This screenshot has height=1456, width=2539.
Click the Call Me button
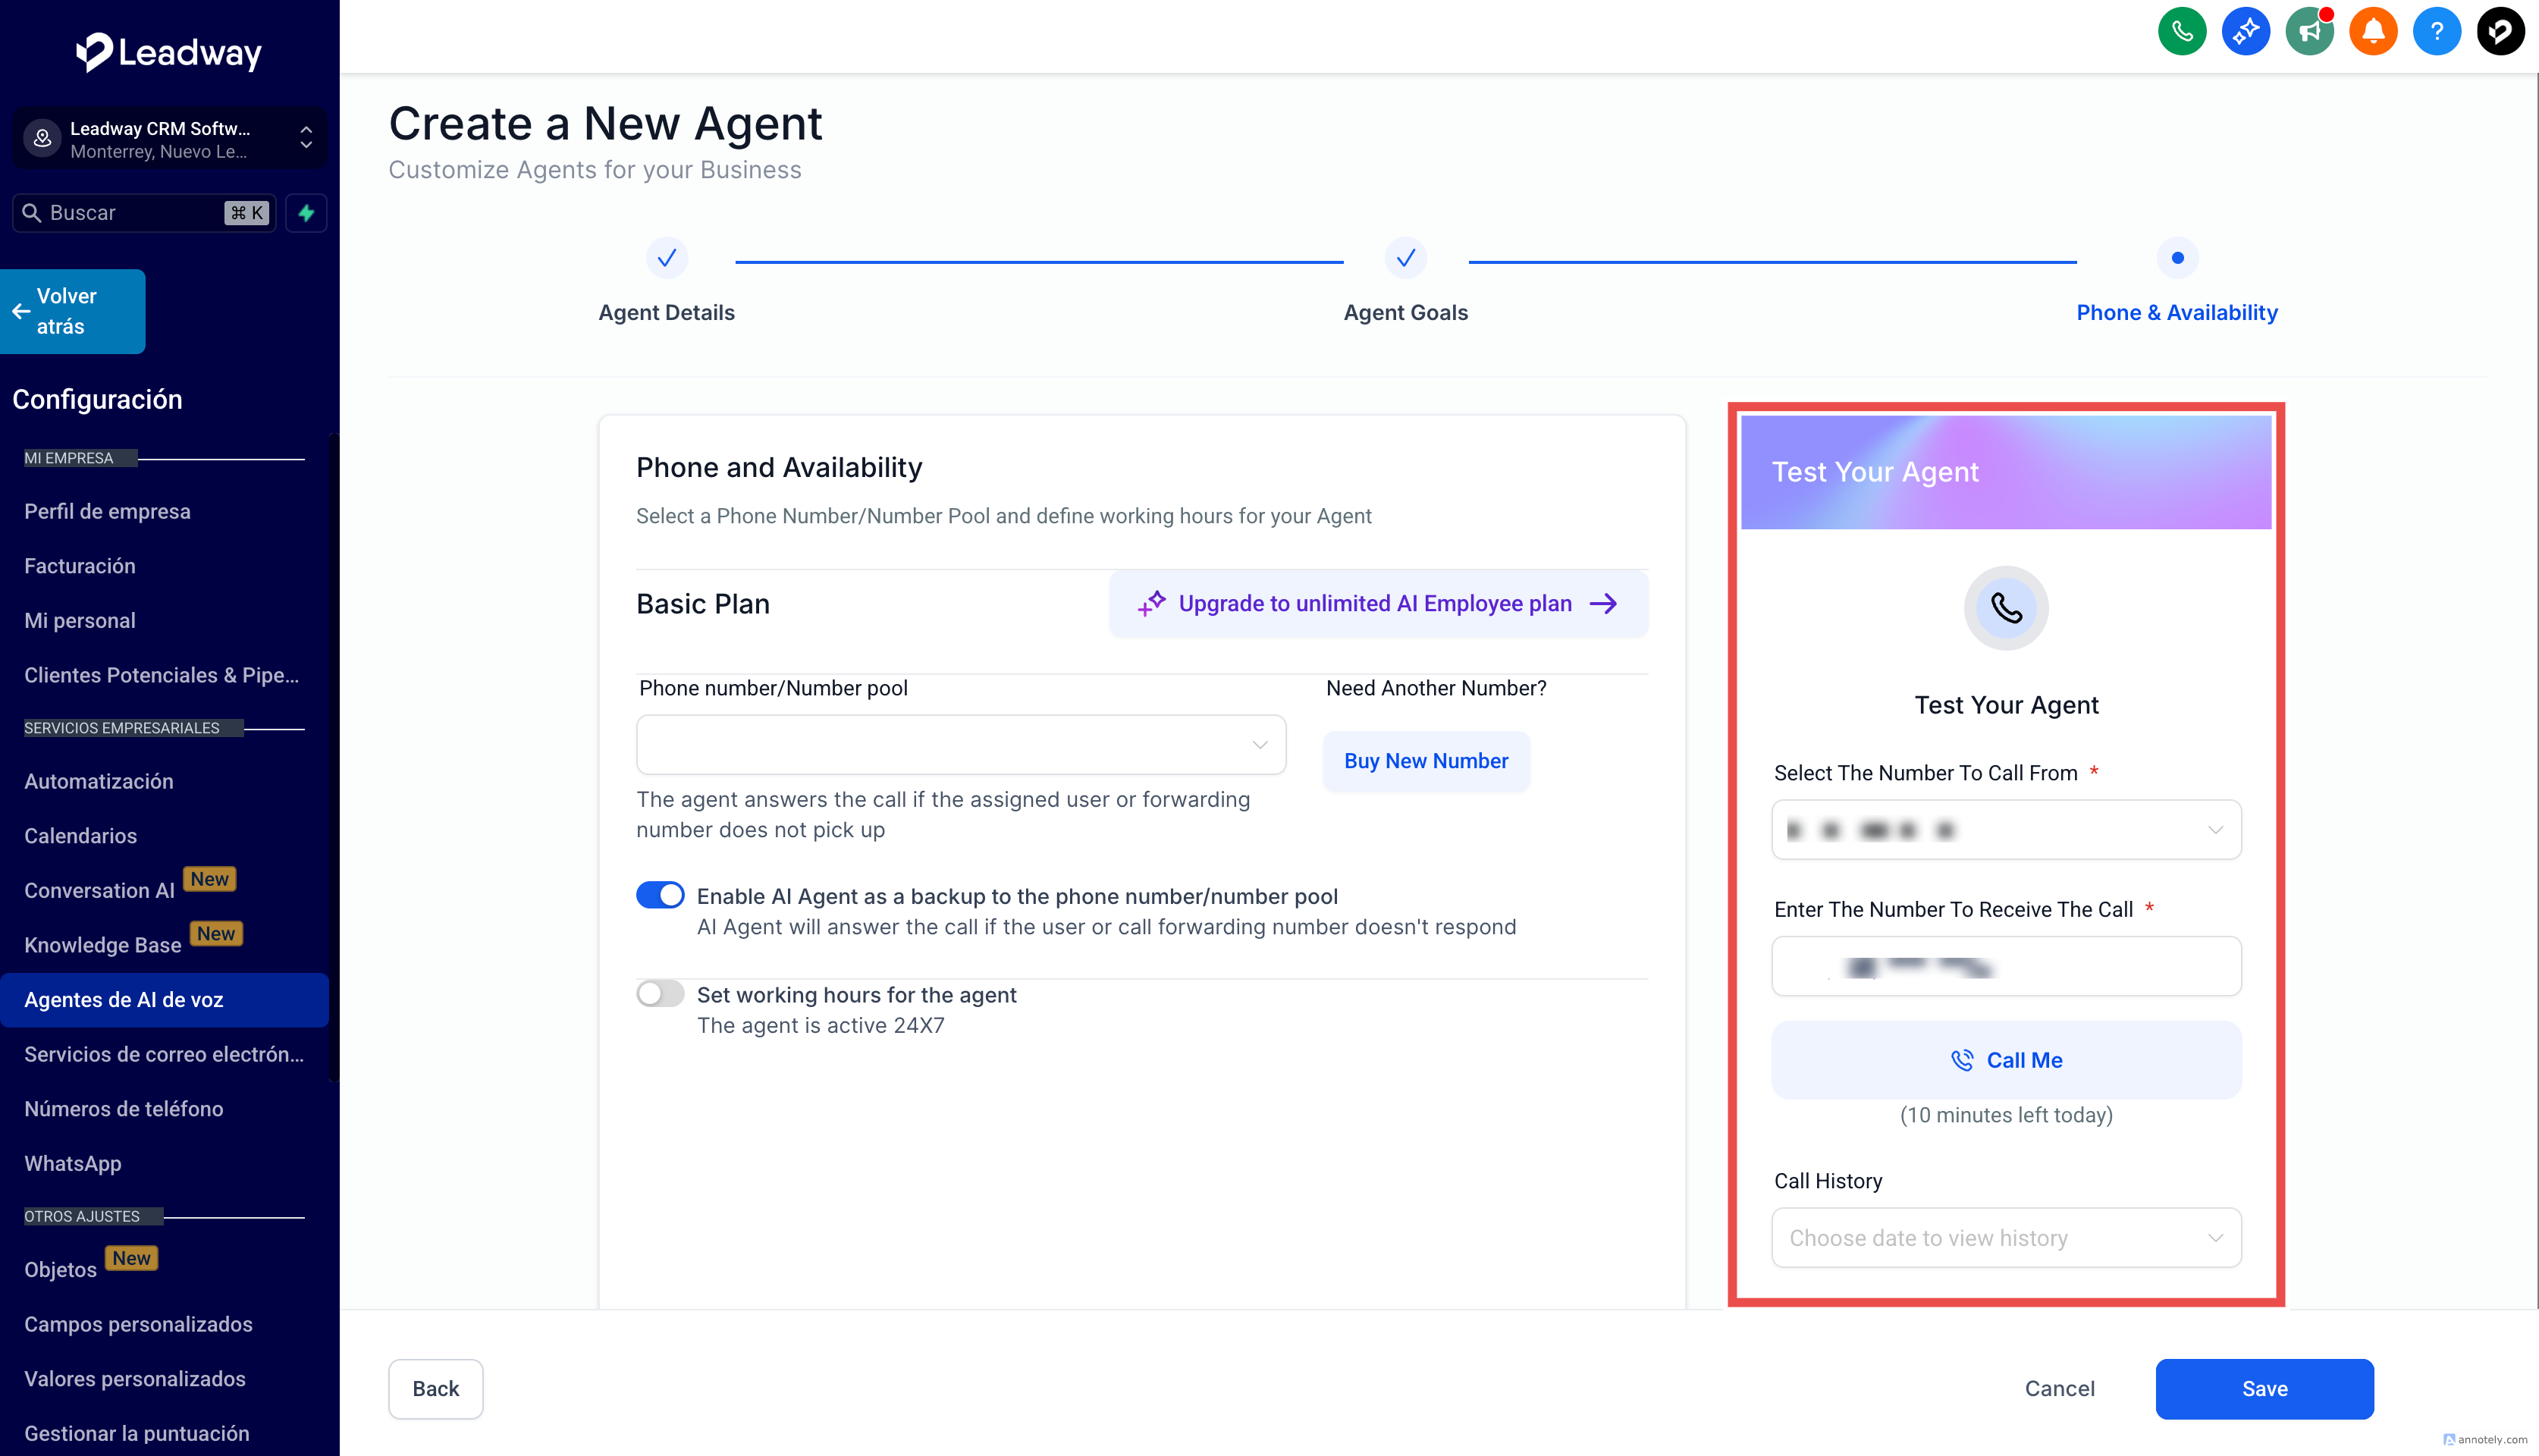2005,1060
